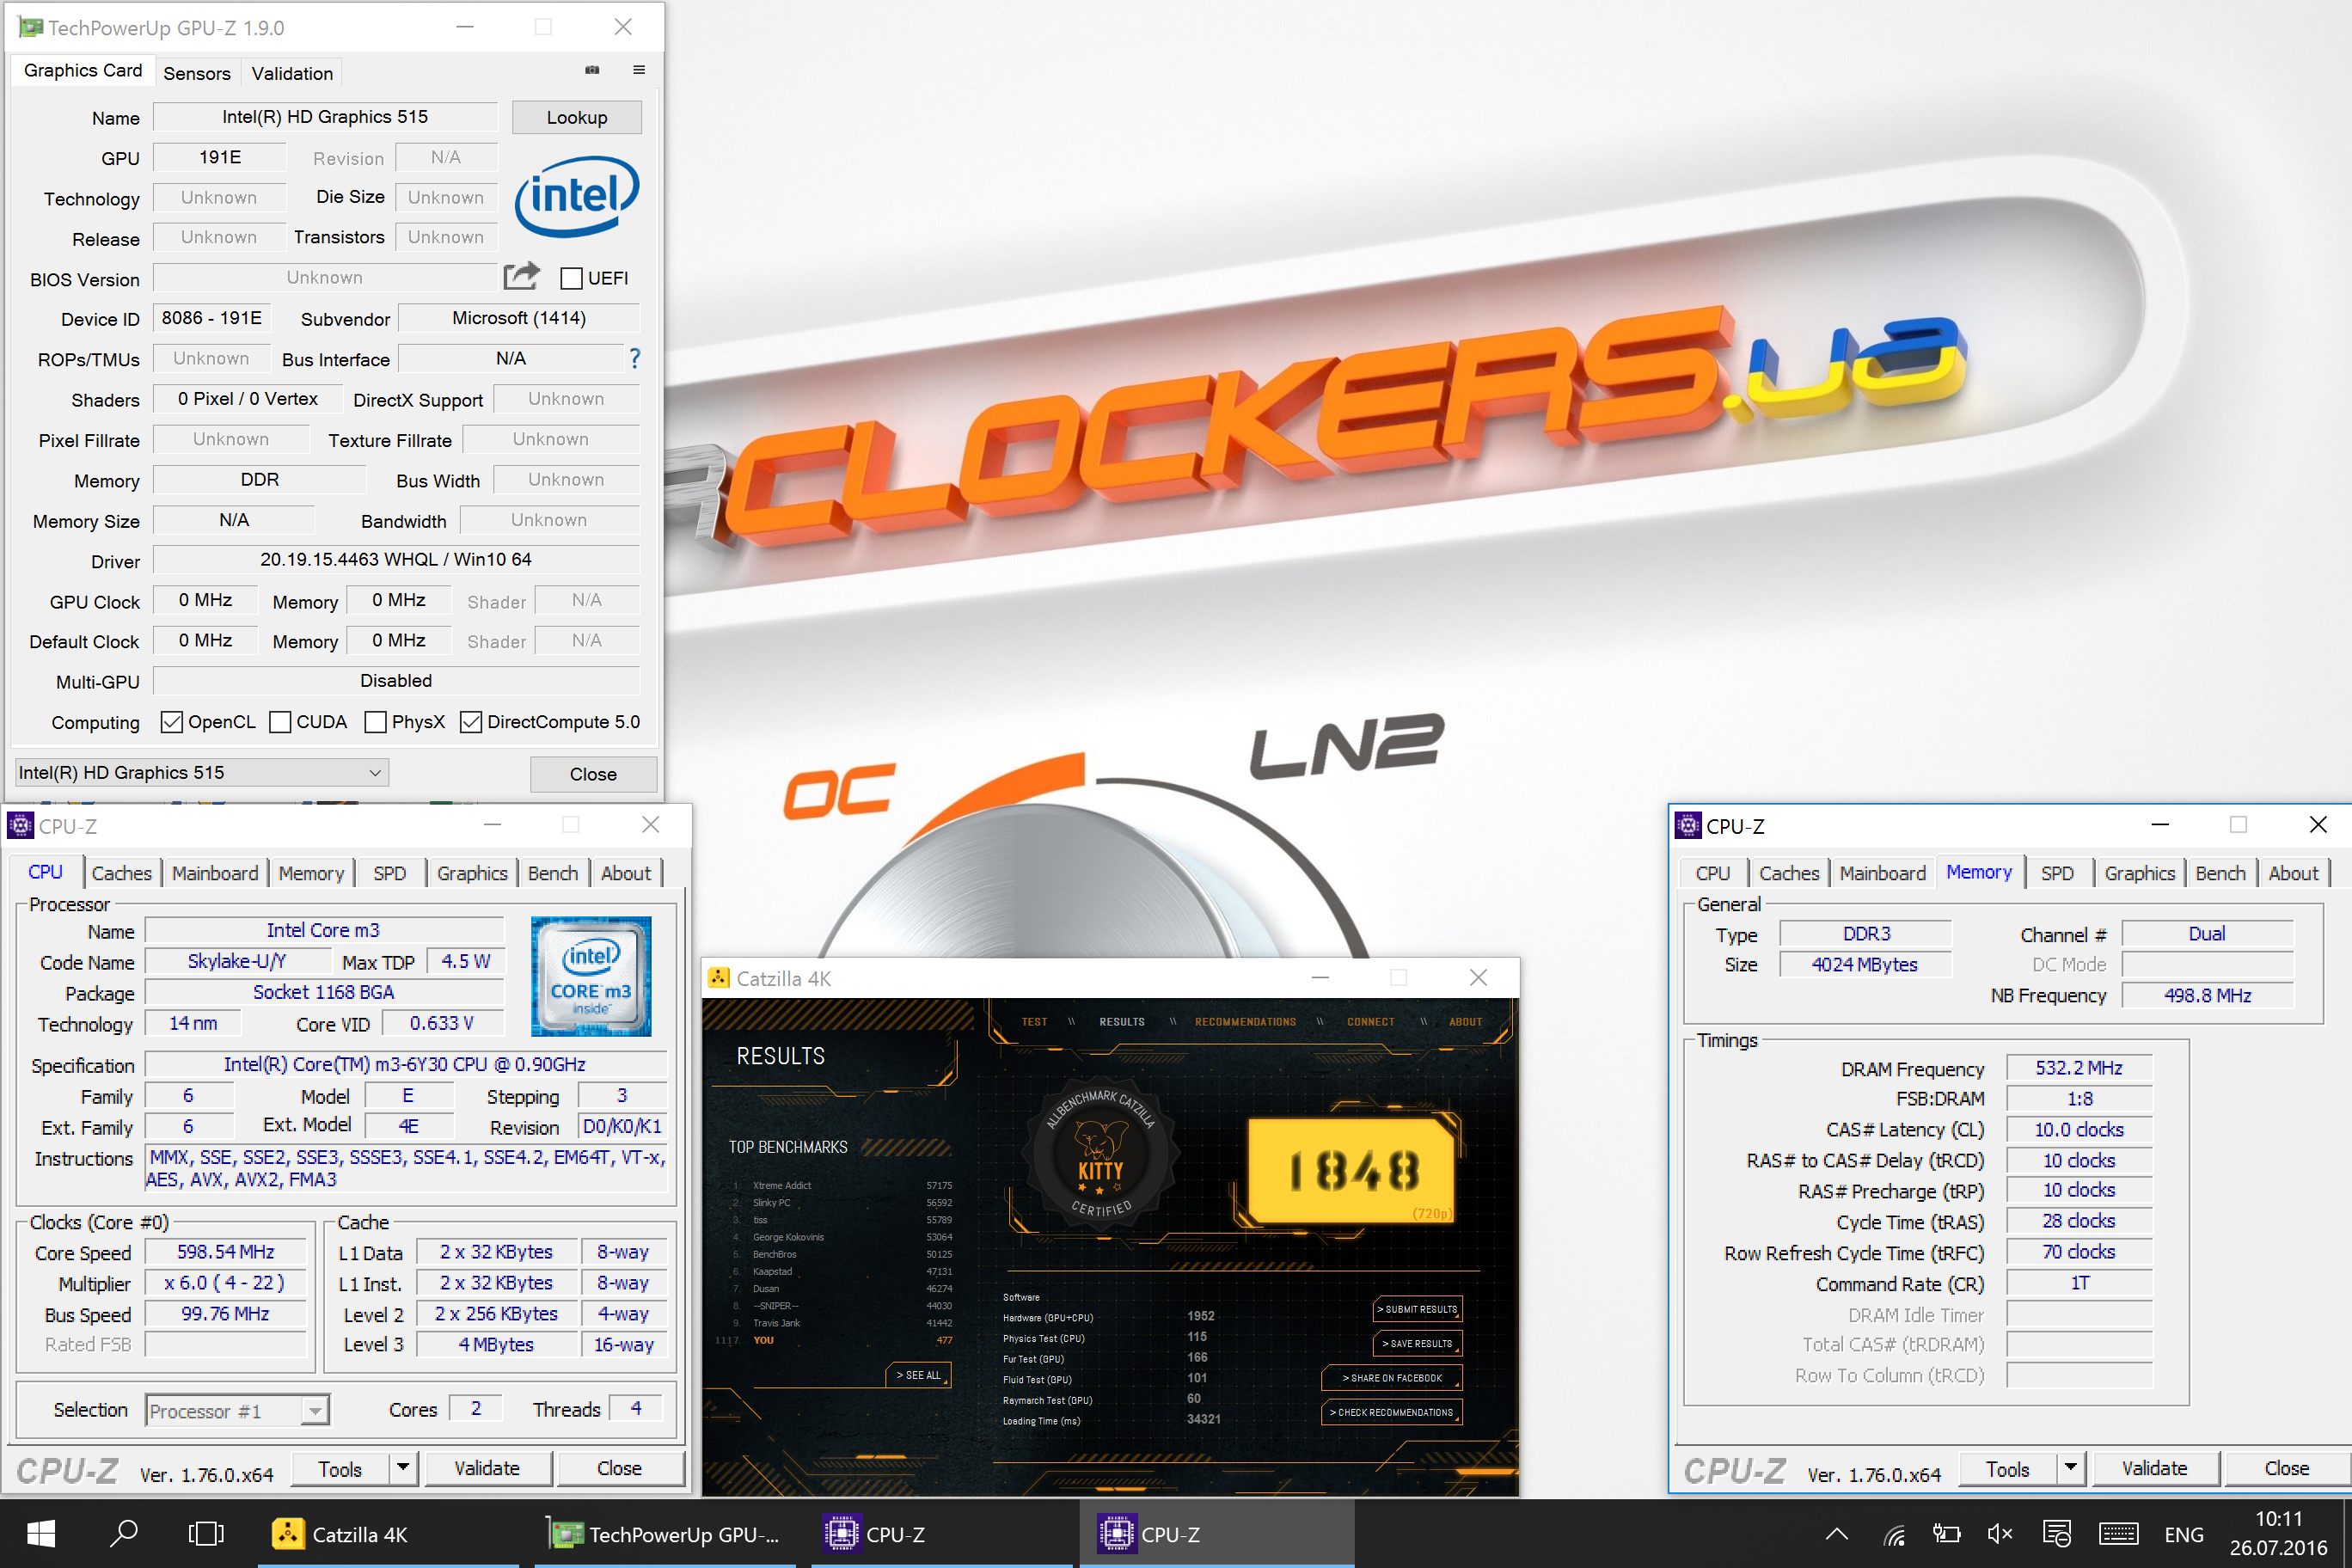
Task: Click the right CPU-Z title bar icon
Action: tap(1688, 825)
